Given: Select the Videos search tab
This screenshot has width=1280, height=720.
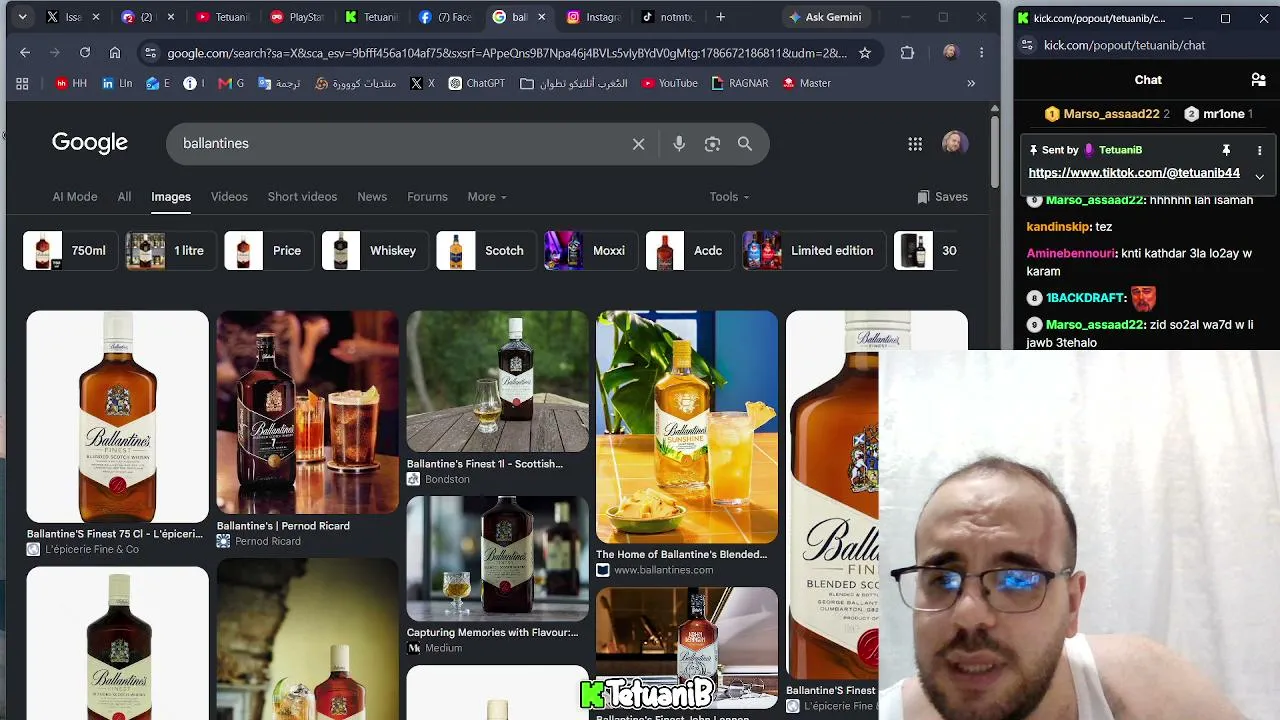Looking at the screenshot, I should click(x=229, y=197).
